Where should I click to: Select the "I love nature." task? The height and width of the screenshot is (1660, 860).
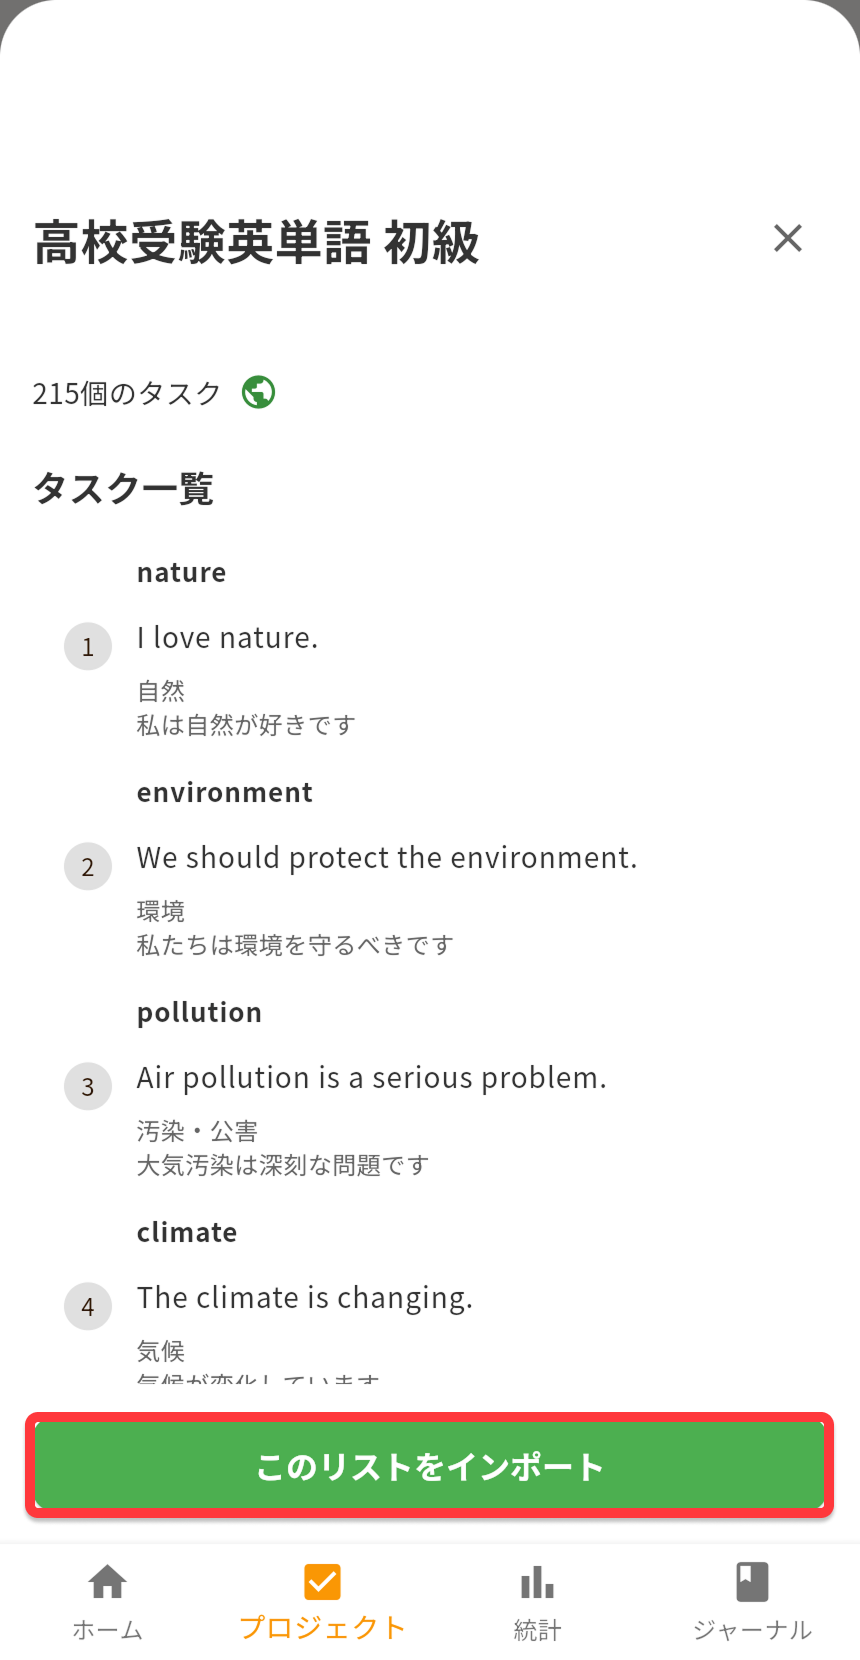[228, 638]
